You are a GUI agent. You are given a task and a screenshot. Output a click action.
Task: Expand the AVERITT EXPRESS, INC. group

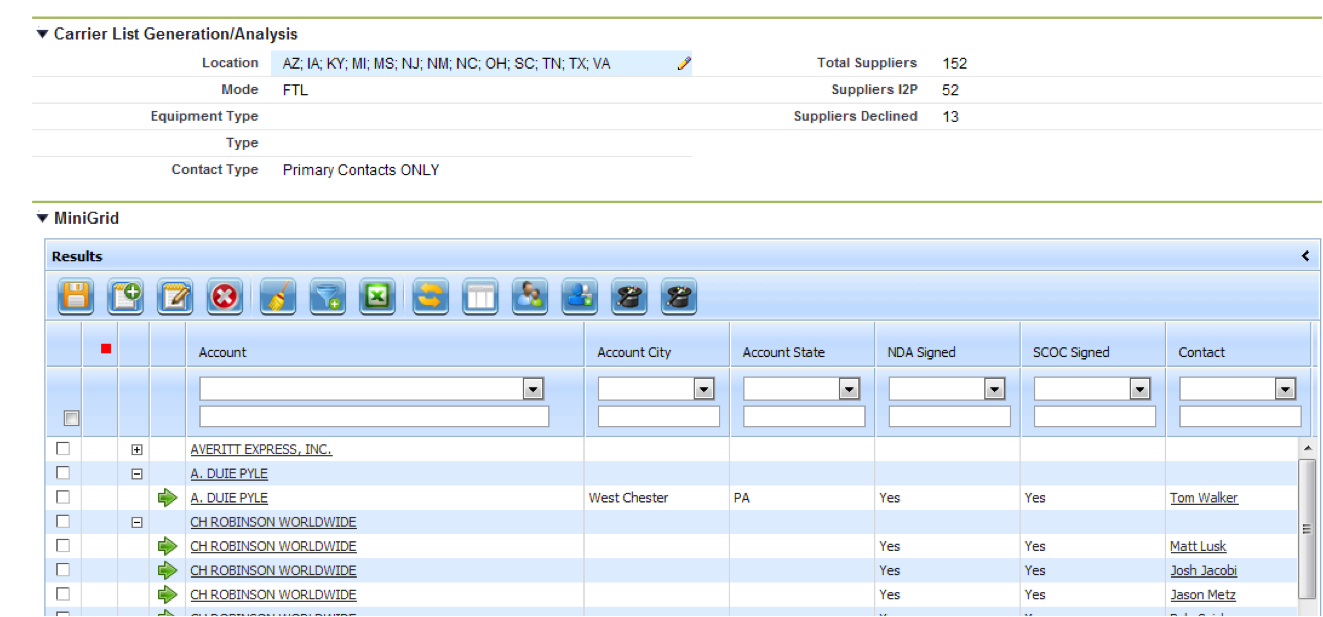(137, 450)
